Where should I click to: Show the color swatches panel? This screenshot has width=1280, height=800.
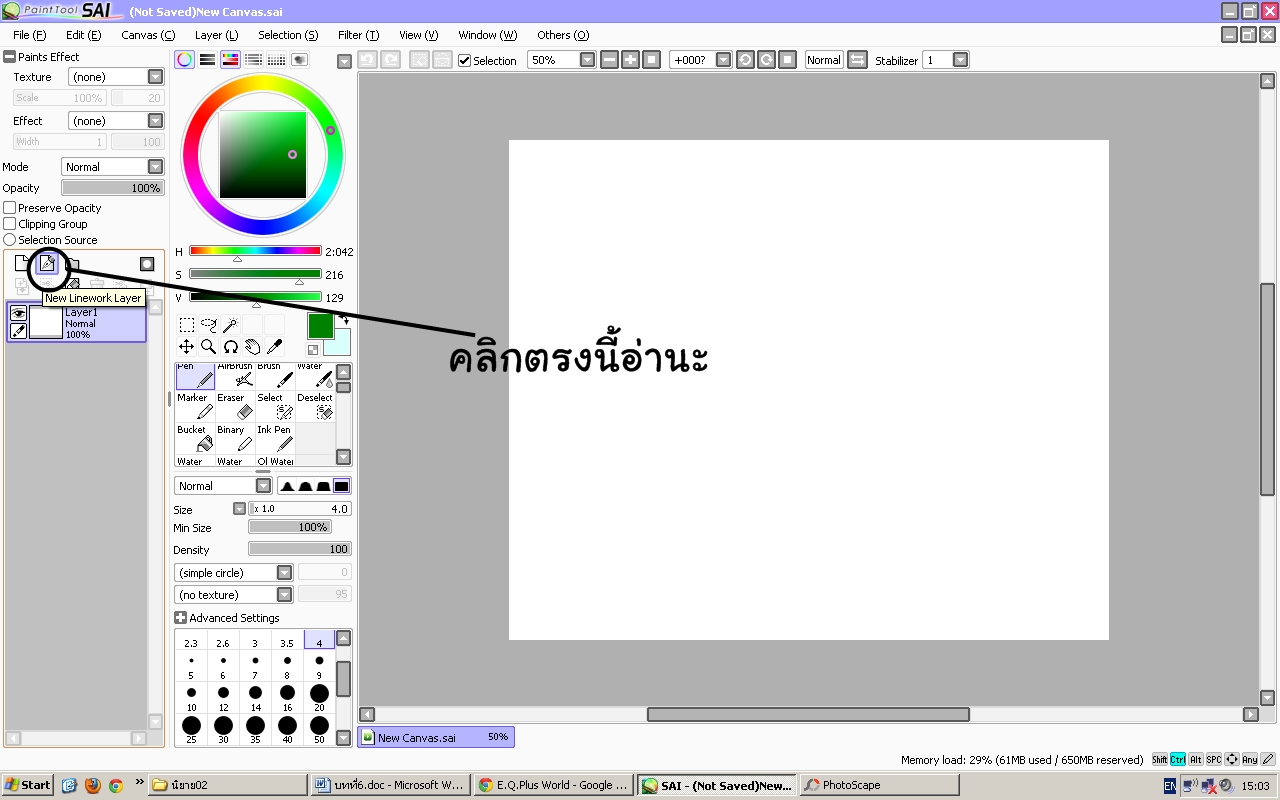point(276,60)
